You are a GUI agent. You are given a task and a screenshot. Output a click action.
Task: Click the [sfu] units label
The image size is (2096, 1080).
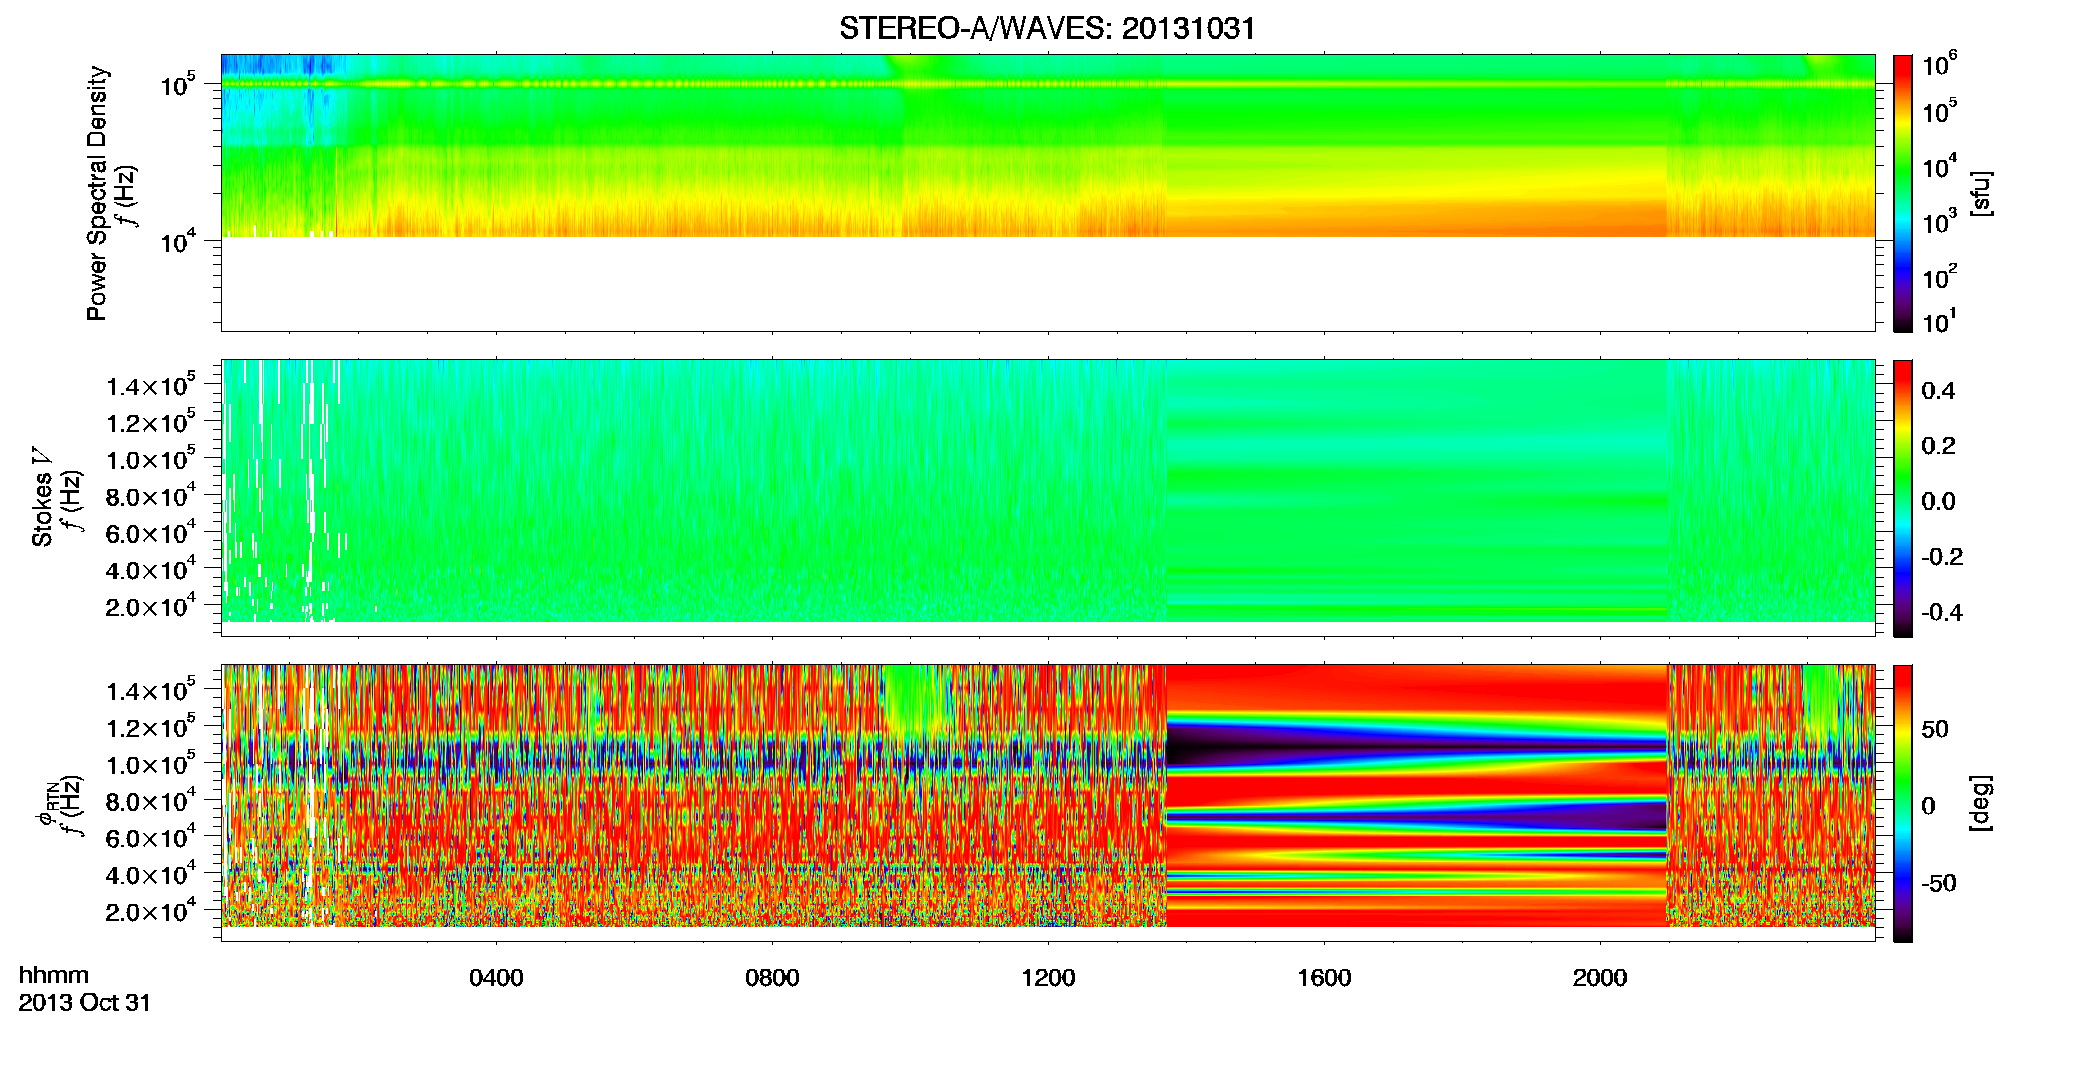point(1980,193)
